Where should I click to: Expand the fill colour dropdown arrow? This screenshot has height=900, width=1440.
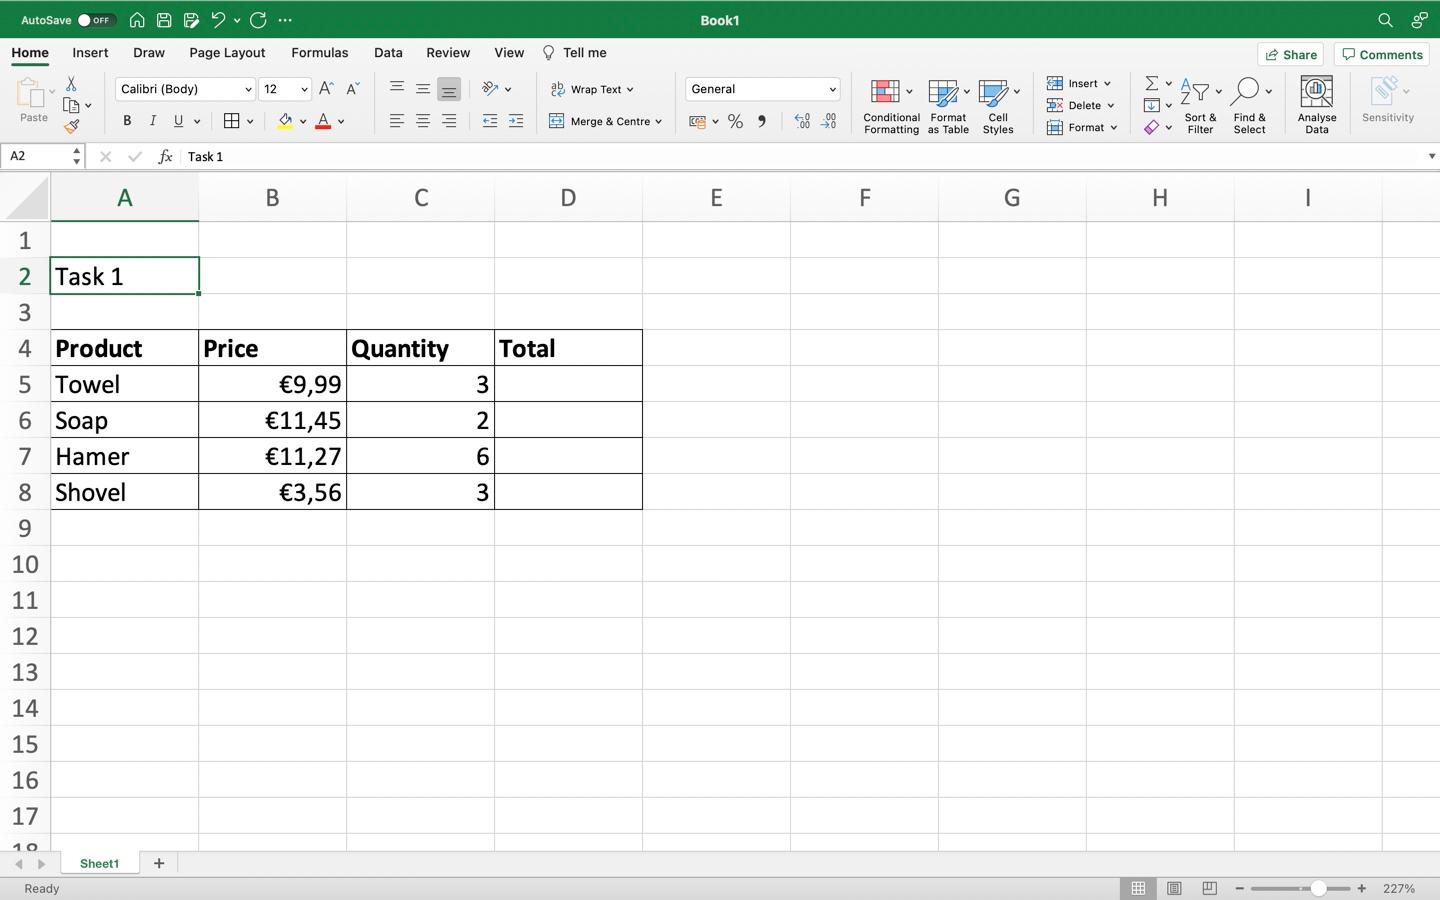pyautogui.click(x=303, y=122)
